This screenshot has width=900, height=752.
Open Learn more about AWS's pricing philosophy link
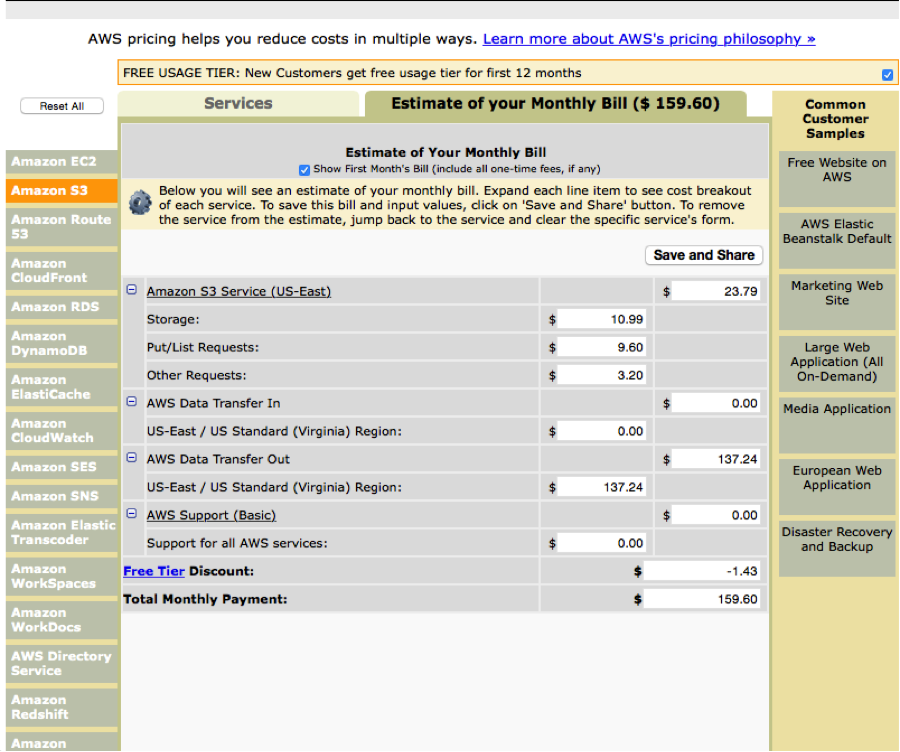pos(649,39)
